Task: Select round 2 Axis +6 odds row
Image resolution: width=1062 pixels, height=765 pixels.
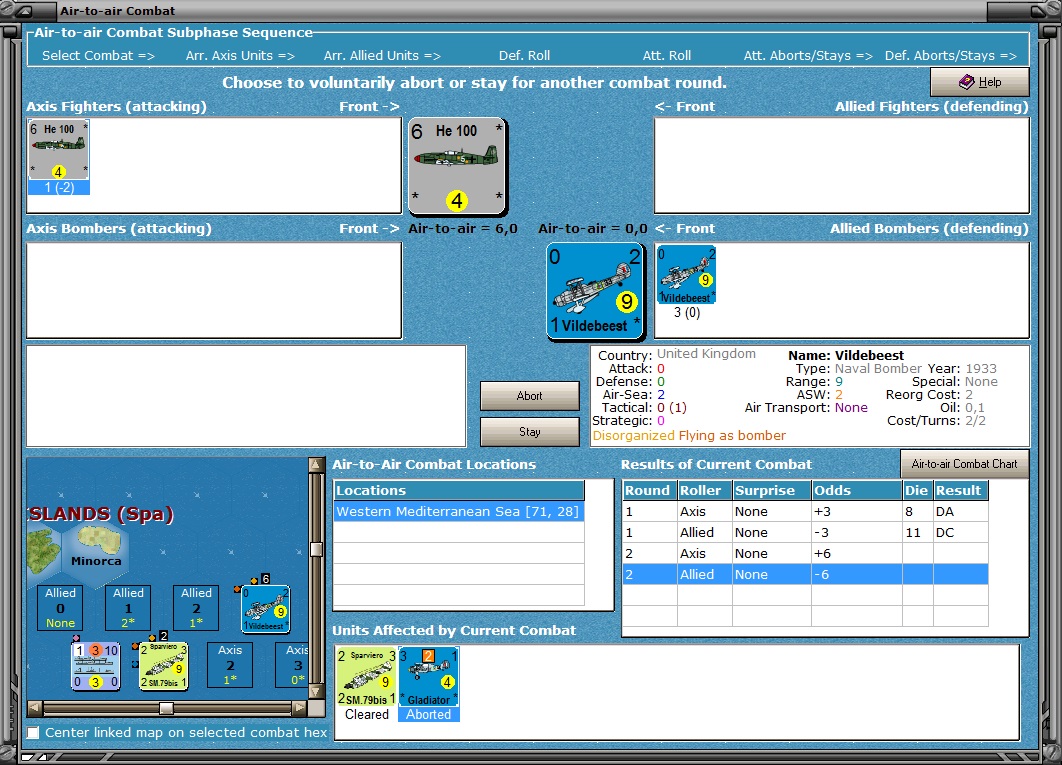Action: point(805,554)
